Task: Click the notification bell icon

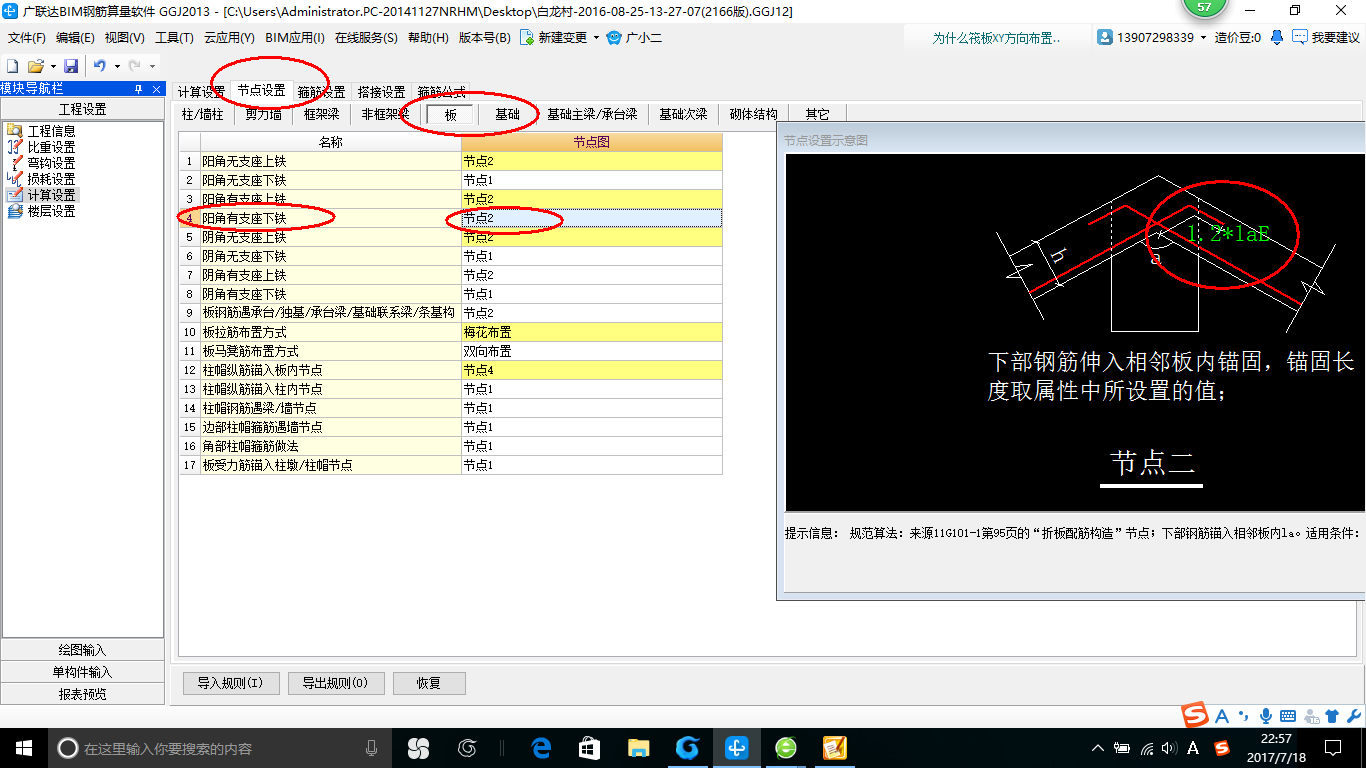Action: [1277, 37]
